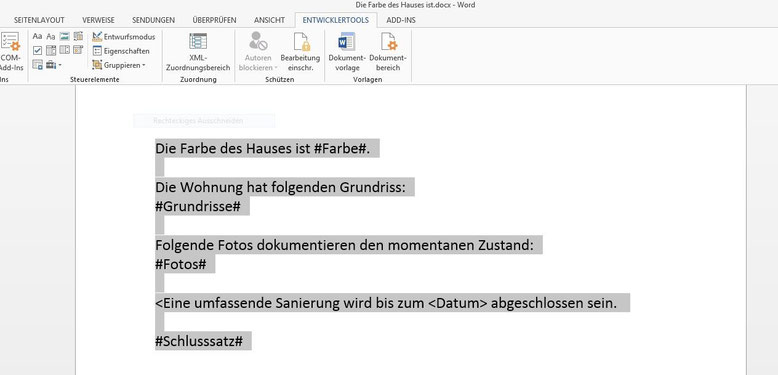
Task: Click the line 'Die Farbe des Hauses ist #Farbe#.'
Action: [x=262, y=148]
